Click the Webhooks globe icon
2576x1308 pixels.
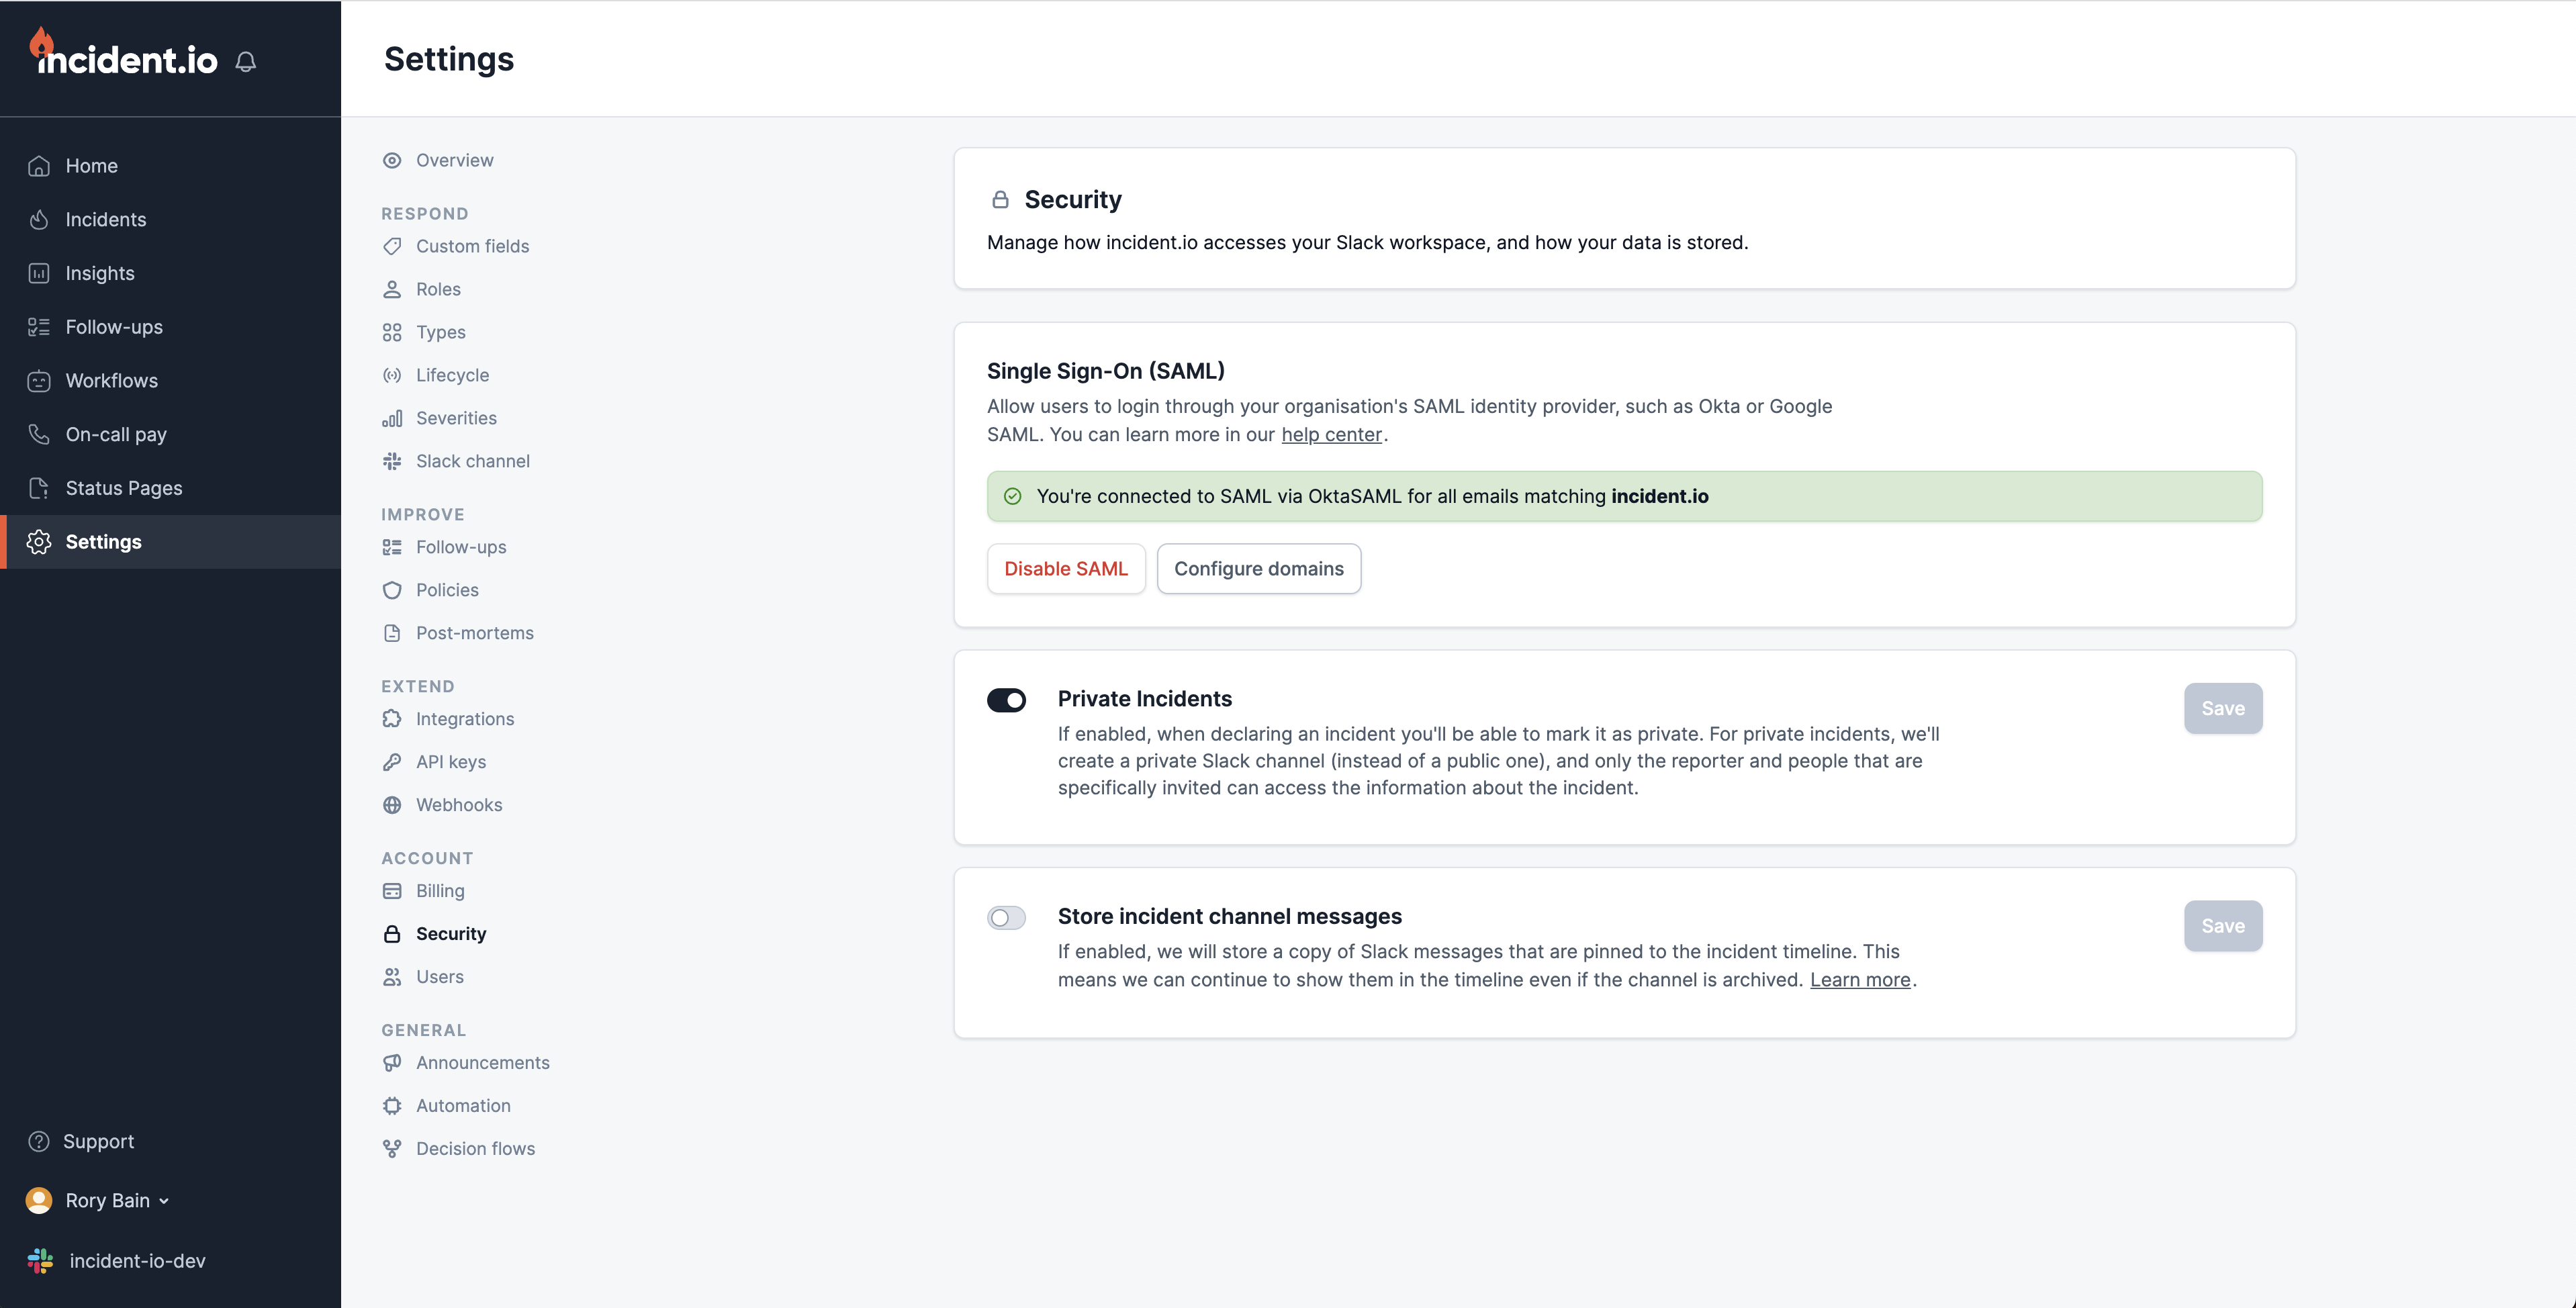[x=392, y=805]
